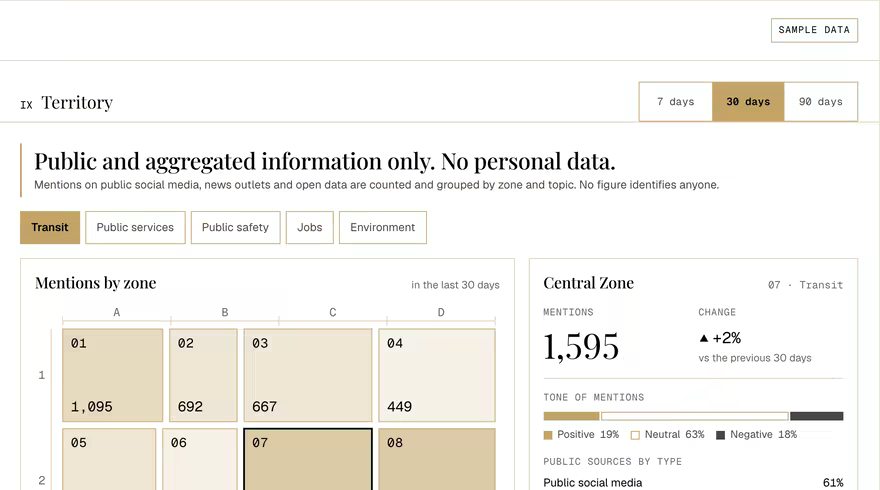Select the 7 days range
The image size is (880, 490).
click(676, 102)
